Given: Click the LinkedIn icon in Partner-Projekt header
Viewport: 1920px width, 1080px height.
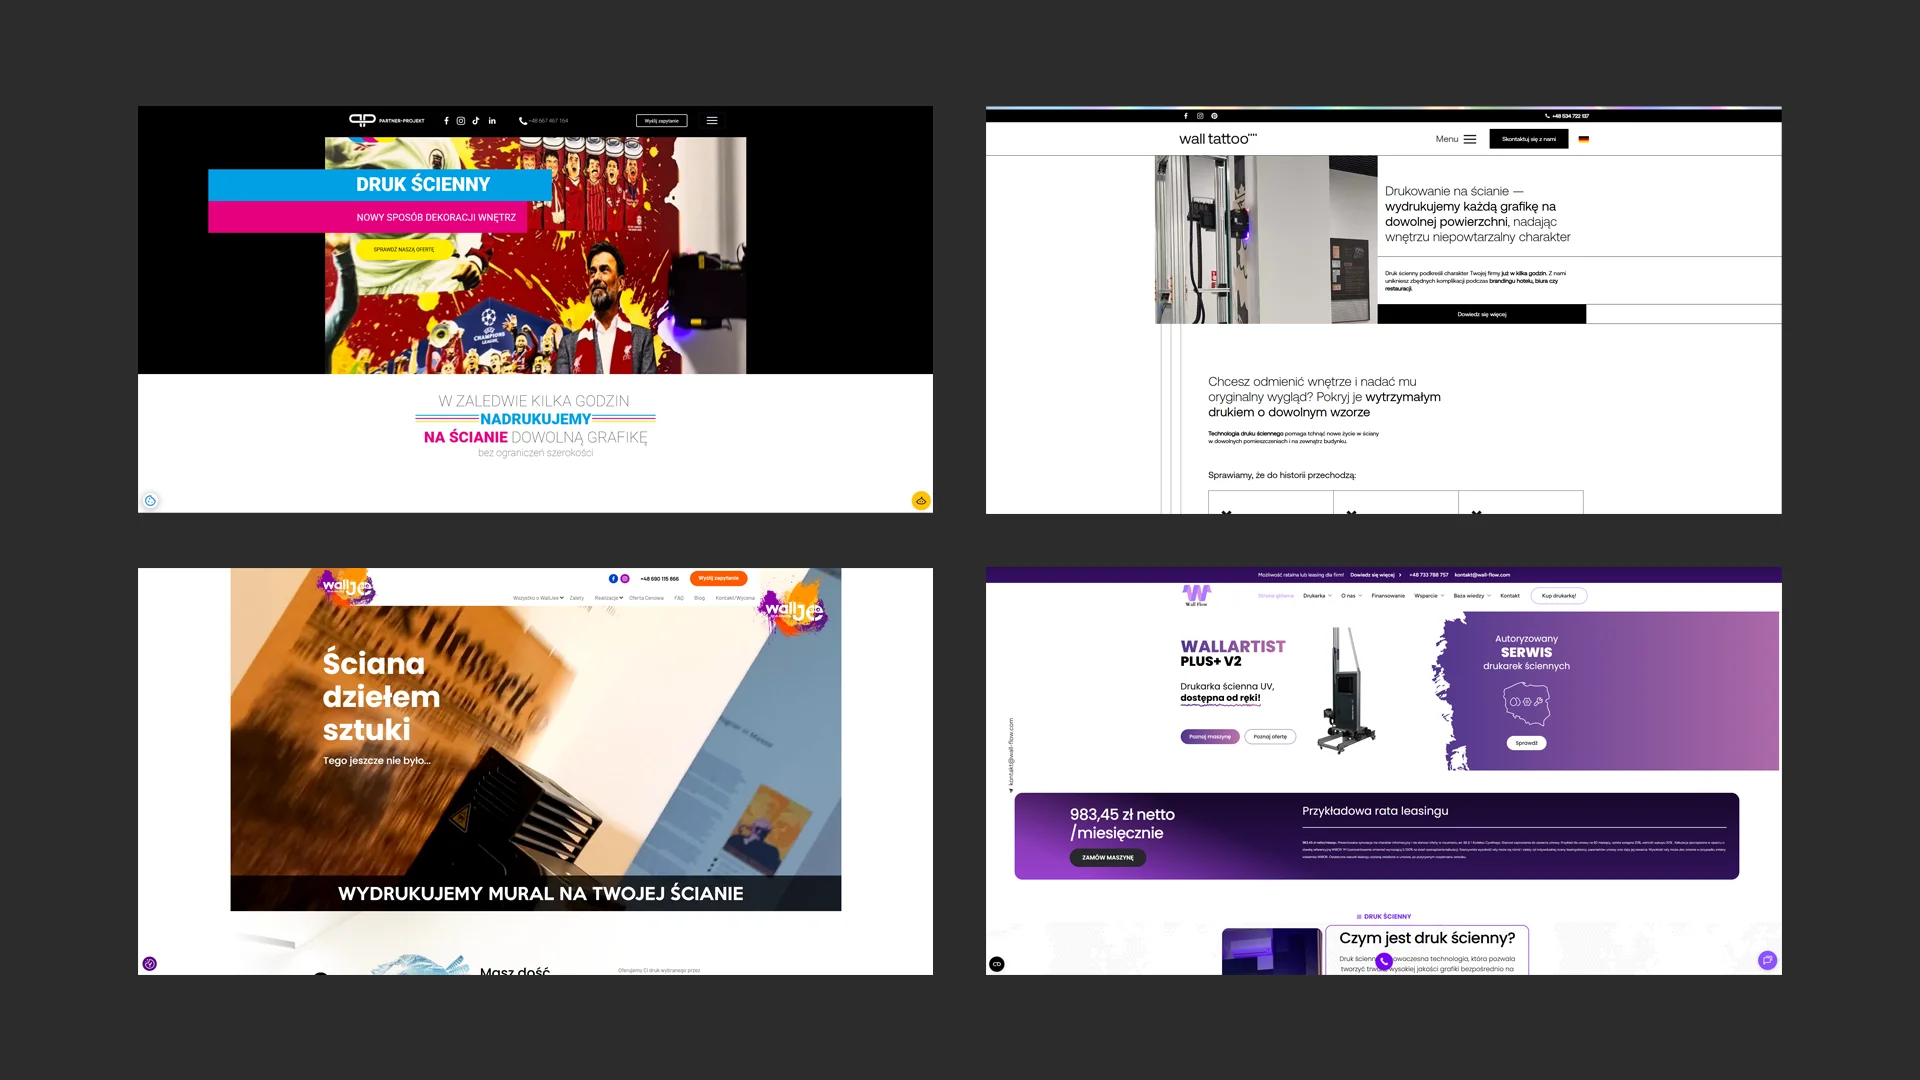Looking at the screenshot, I should (x=492, y=121).
